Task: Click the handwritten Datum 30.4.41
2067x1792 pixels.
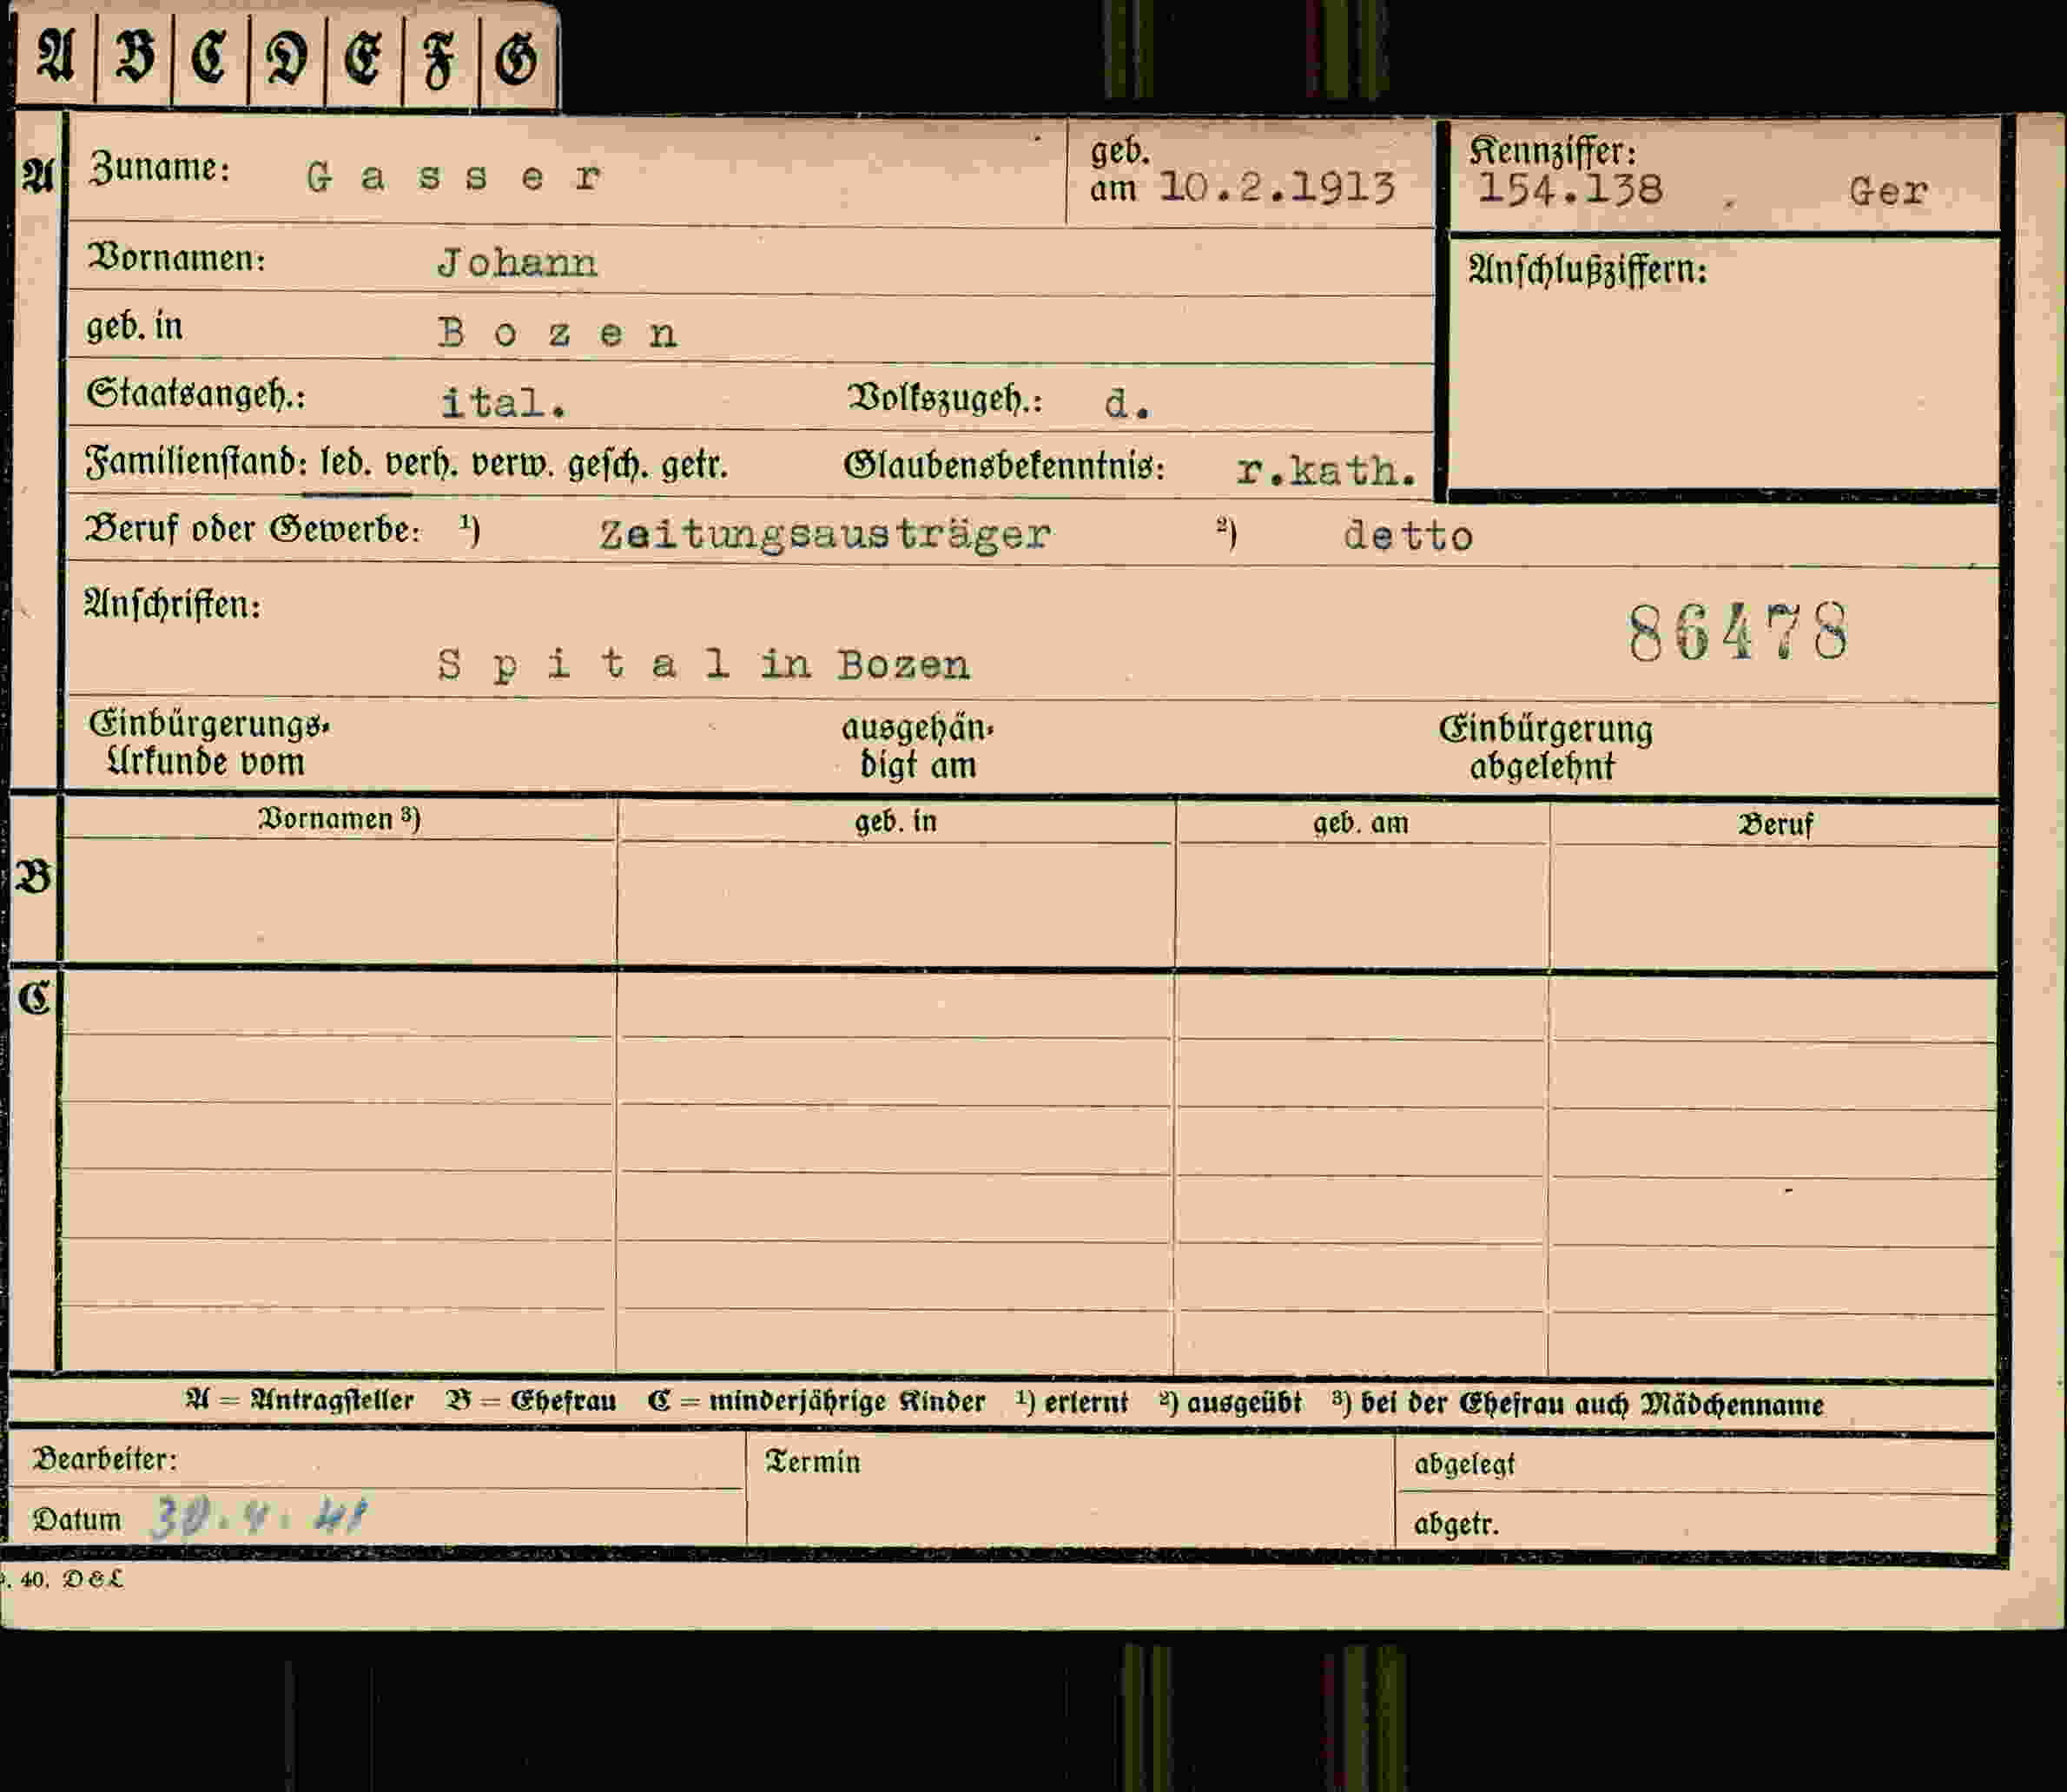Action: (x=259, y=1518)
